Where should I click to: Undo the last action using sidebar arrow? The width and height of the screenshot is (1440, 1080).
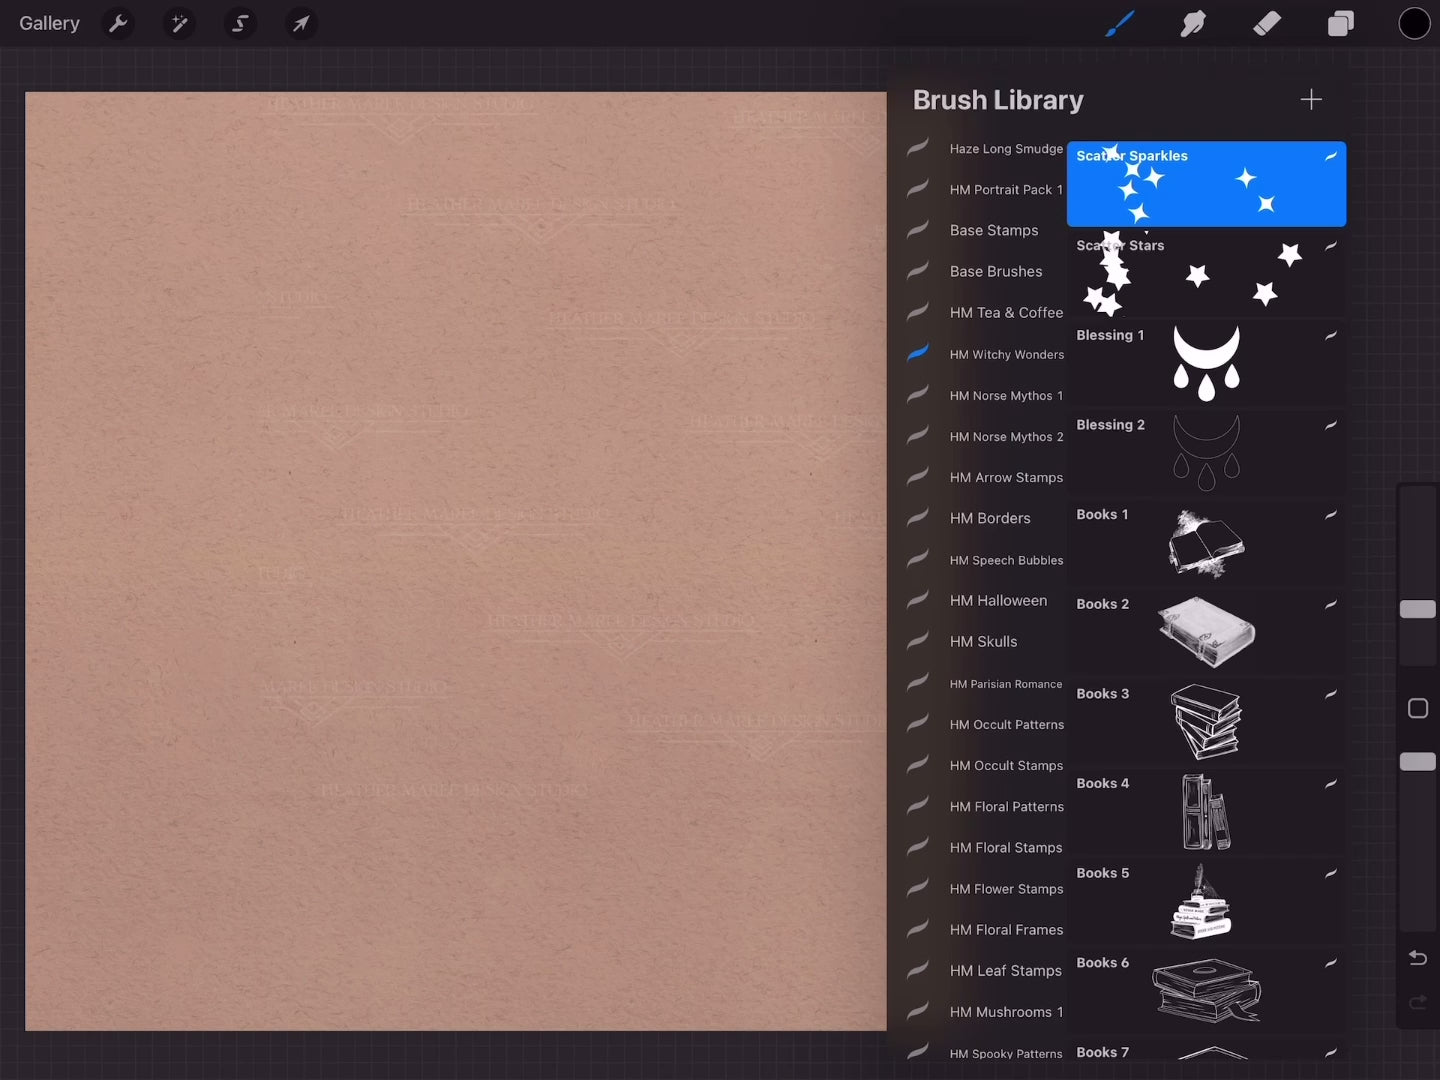pyautogui.click(x=1417, y=958)
